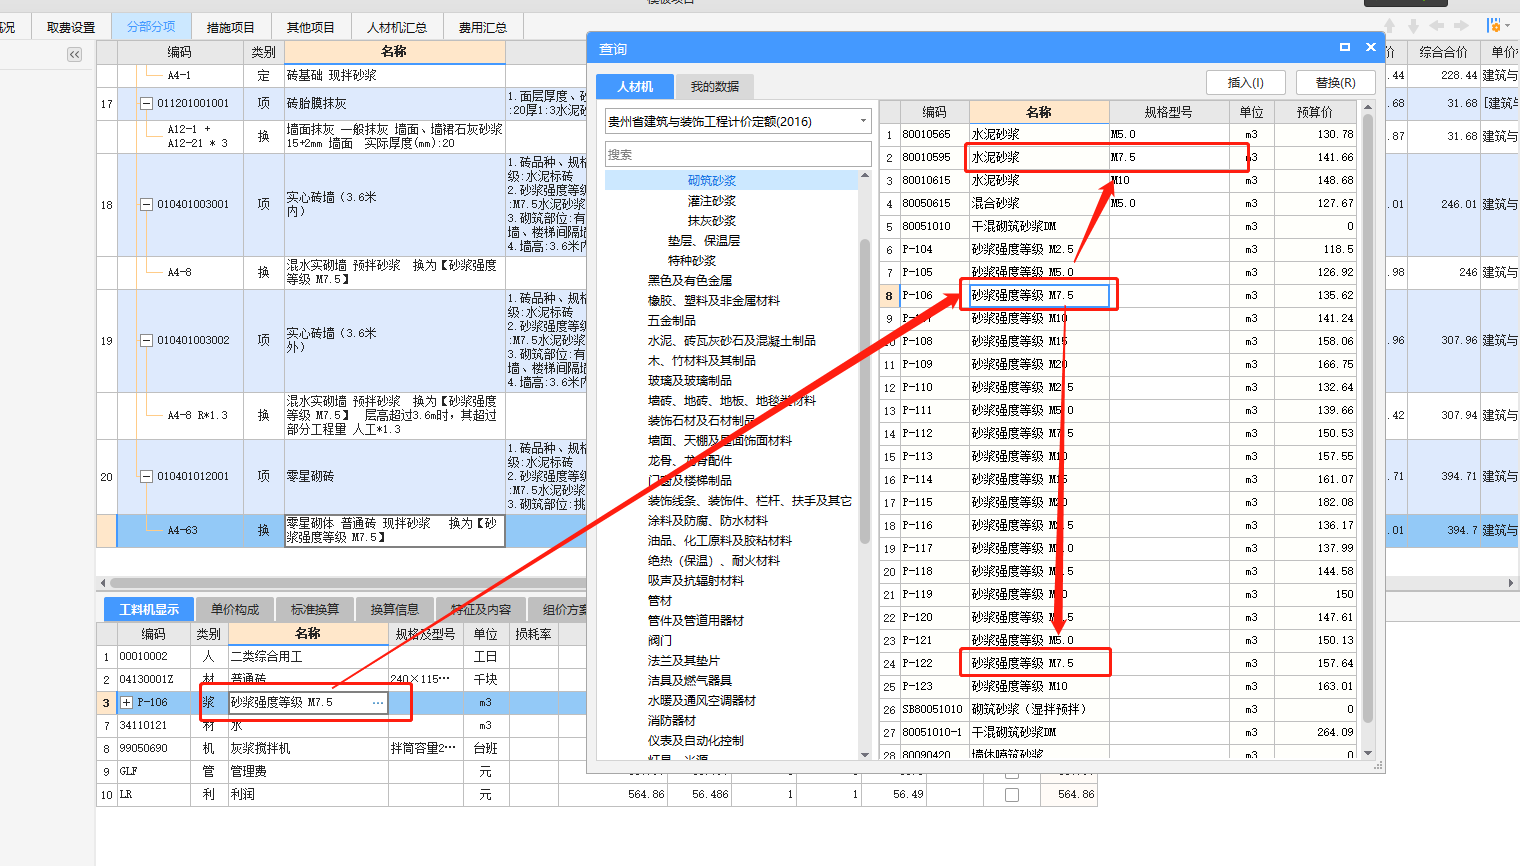Open the 措施项目 tab
Screen dimensions: 1520x866
click(x=231, y=27)
